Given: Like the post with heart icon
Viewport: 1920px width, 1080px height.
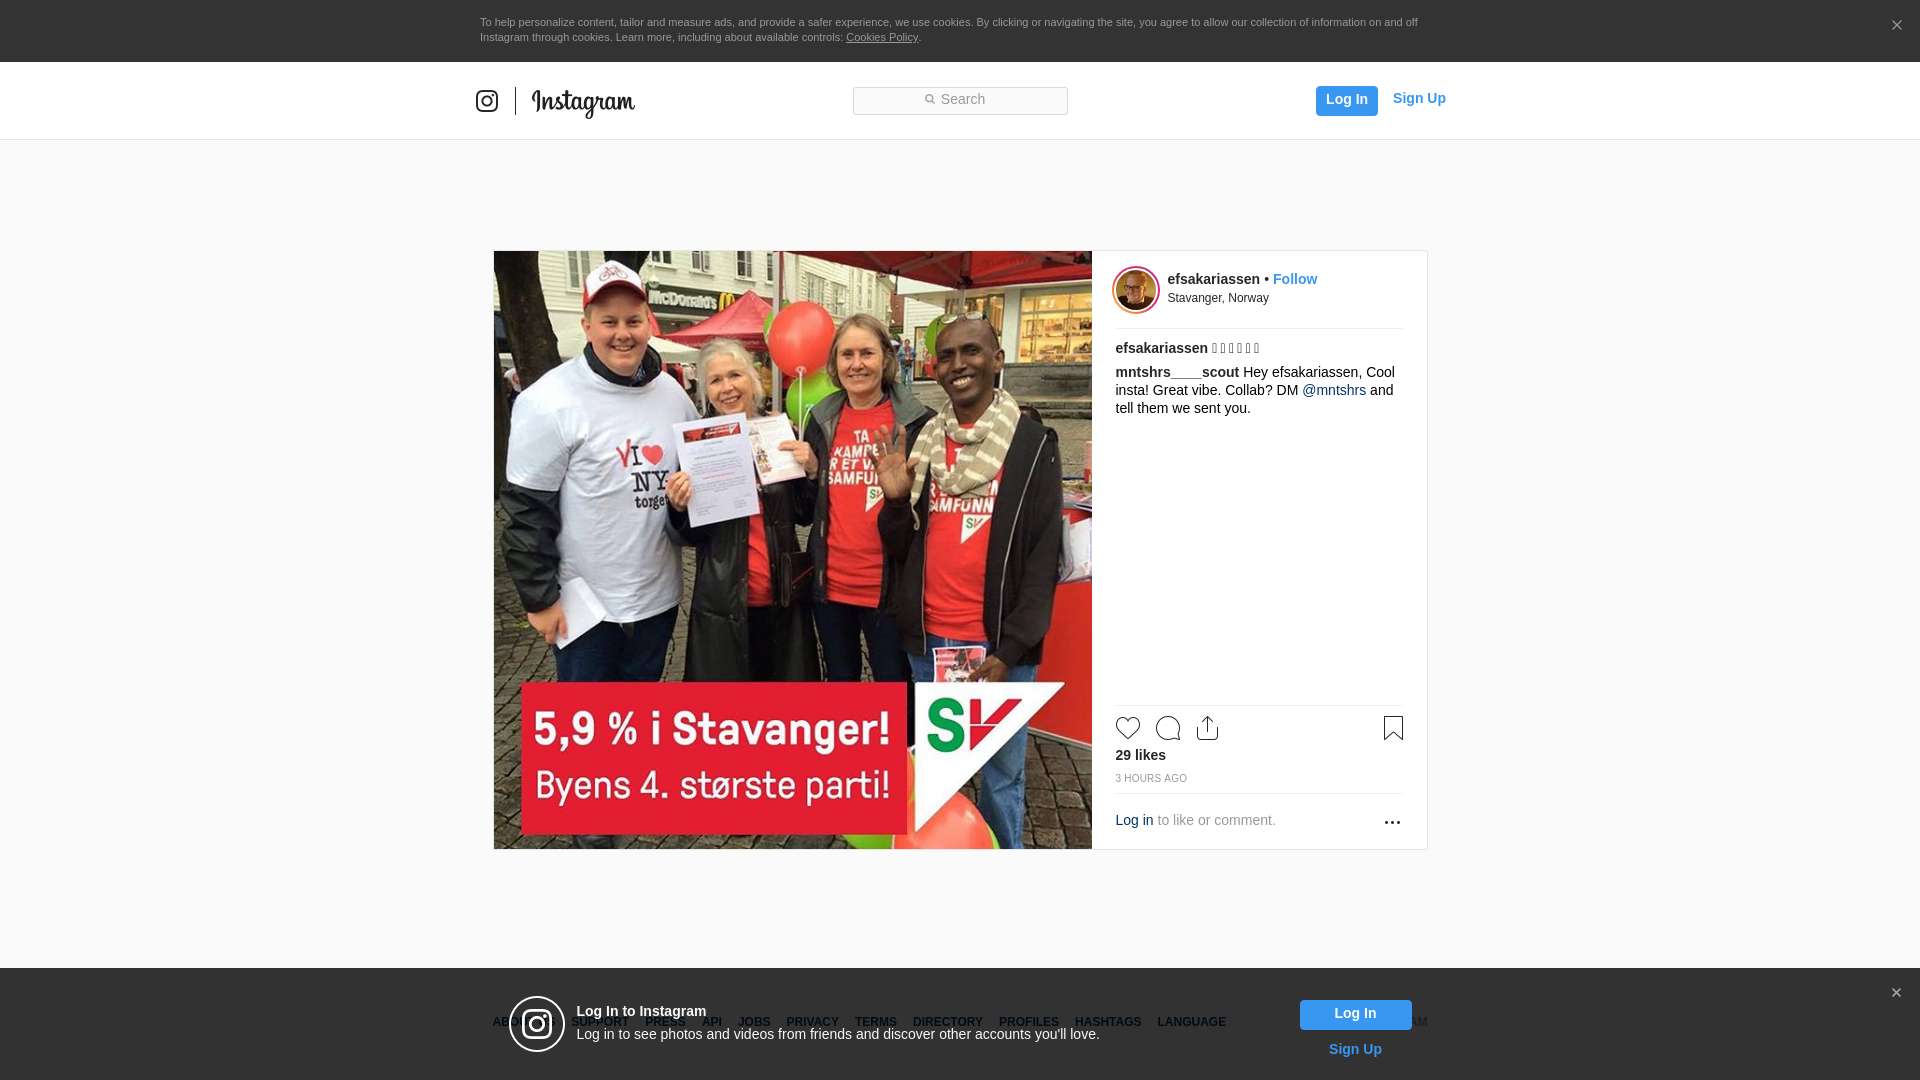Looking at the screenshot, I should (1127, 728).
